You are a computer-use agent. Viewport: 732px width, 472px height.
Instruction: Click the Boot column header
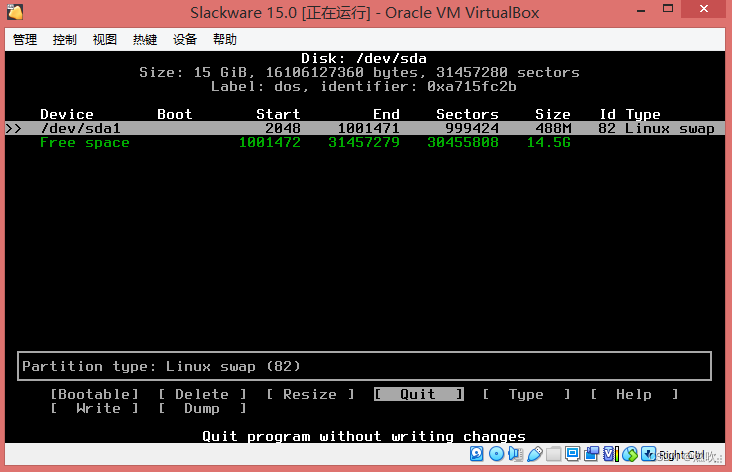pyautogui.click(x=175, y=114)
